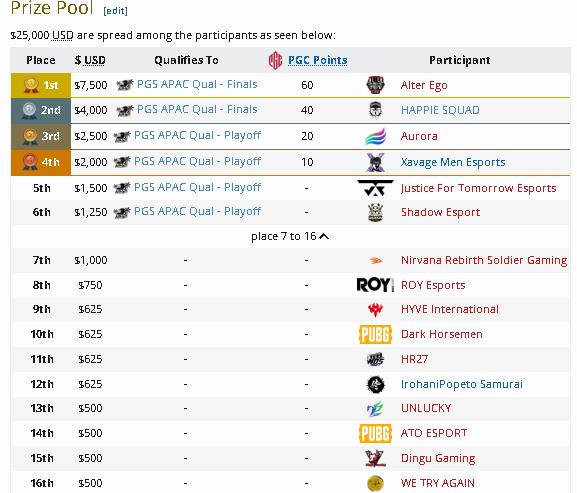The height and width of the screenshot is (493, 577).
Task: Click the Alter Ego team logo
Action: click(375, 85)
